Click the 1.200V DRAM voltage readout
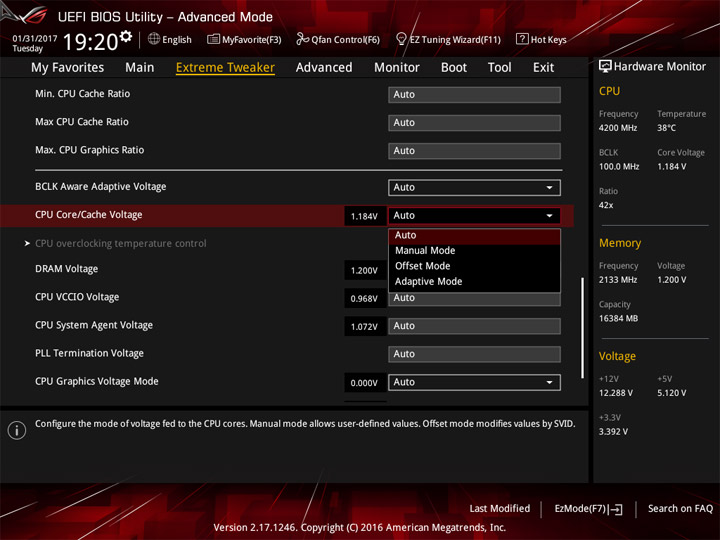The height and width of the screenshot is (540, 720). coord(365,270)
